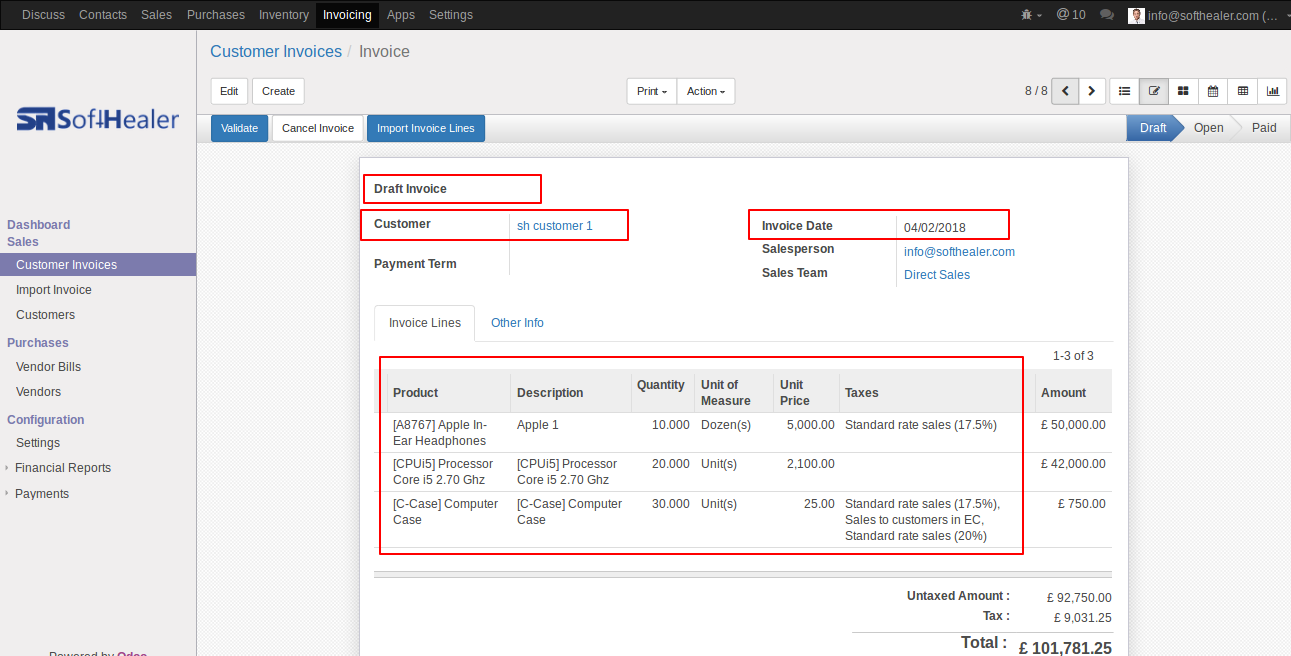Open Settings under Configuration in sidebar
Viewport: 1291px width, 656px height.
pyautogui.click(x=38, y=443)
